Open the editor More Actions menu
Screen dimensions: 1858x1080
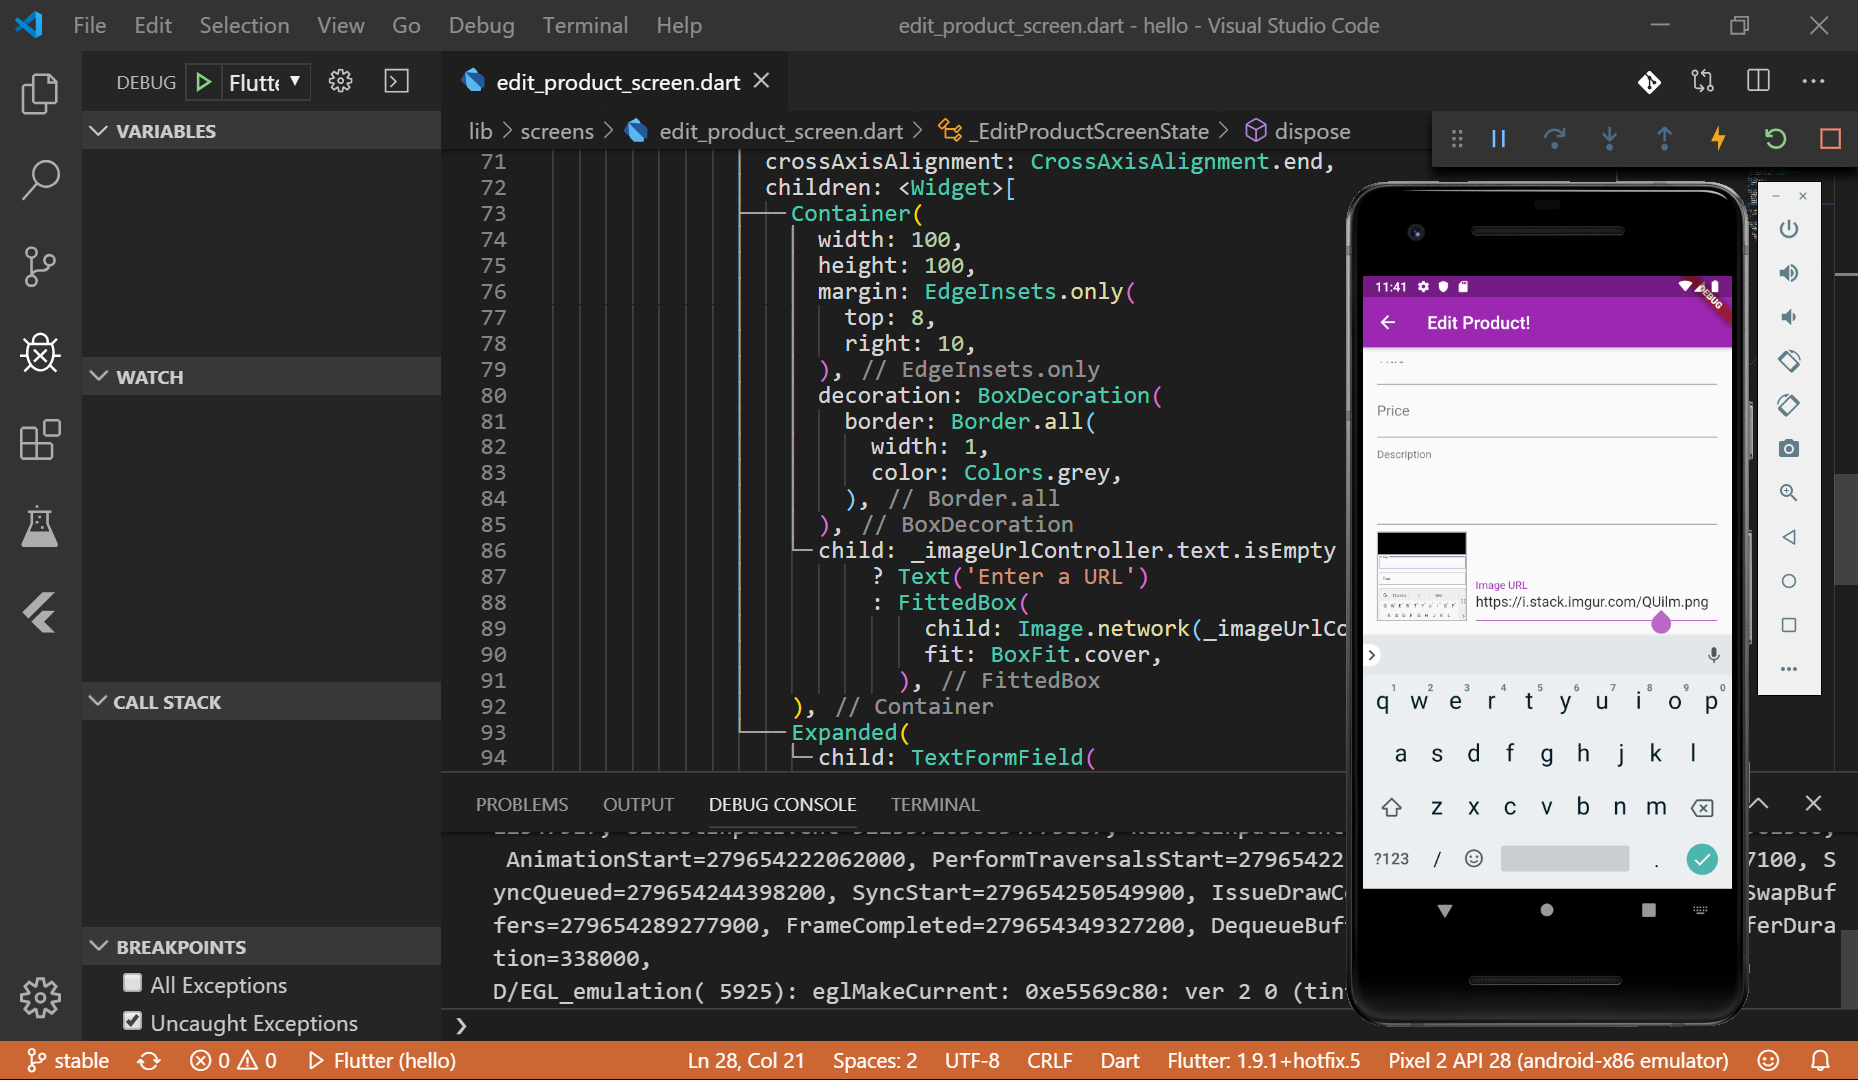[1813, 81]
